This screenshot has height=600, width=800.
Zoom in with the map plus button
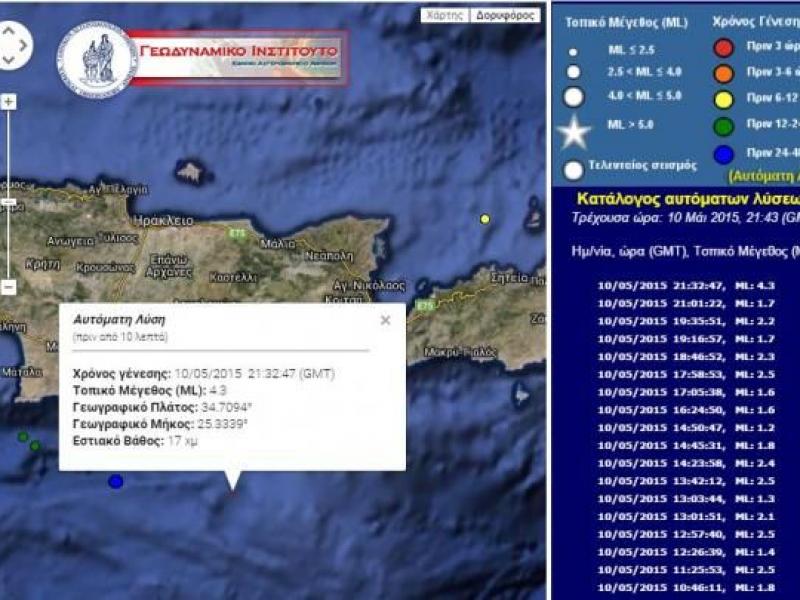tap(8, 102)
